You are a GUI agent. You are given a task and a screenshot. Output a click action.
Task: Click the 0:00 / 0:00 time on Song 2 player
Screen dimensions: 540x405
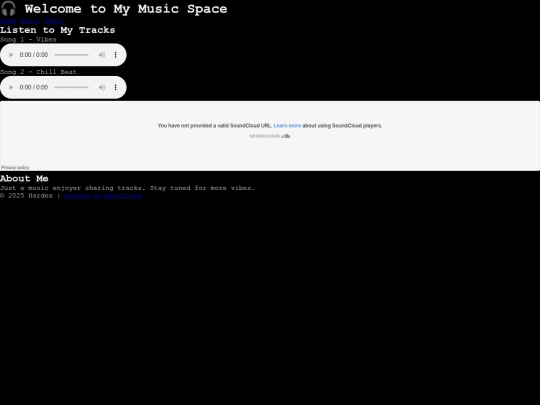34,87
